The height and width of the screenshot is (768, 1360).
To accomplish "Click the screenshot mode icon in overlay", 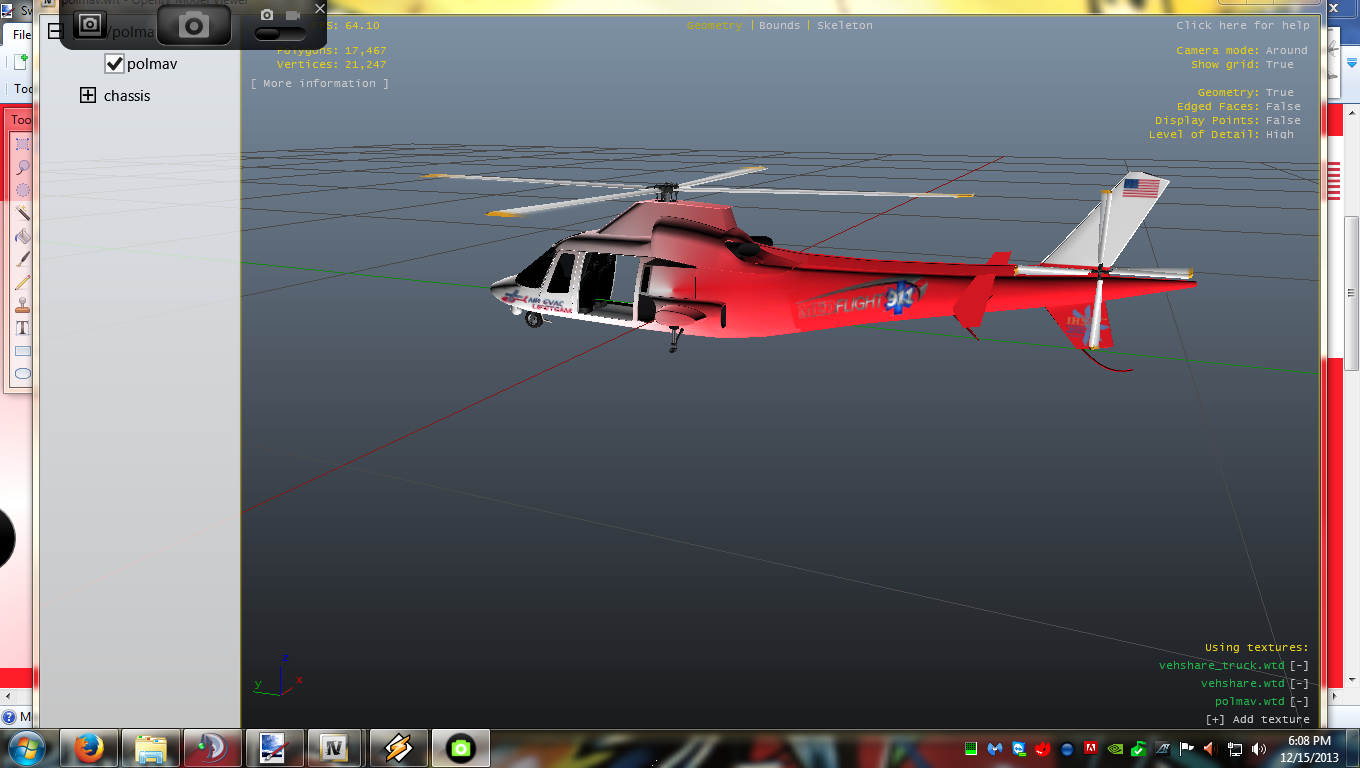I will [90, 23].
